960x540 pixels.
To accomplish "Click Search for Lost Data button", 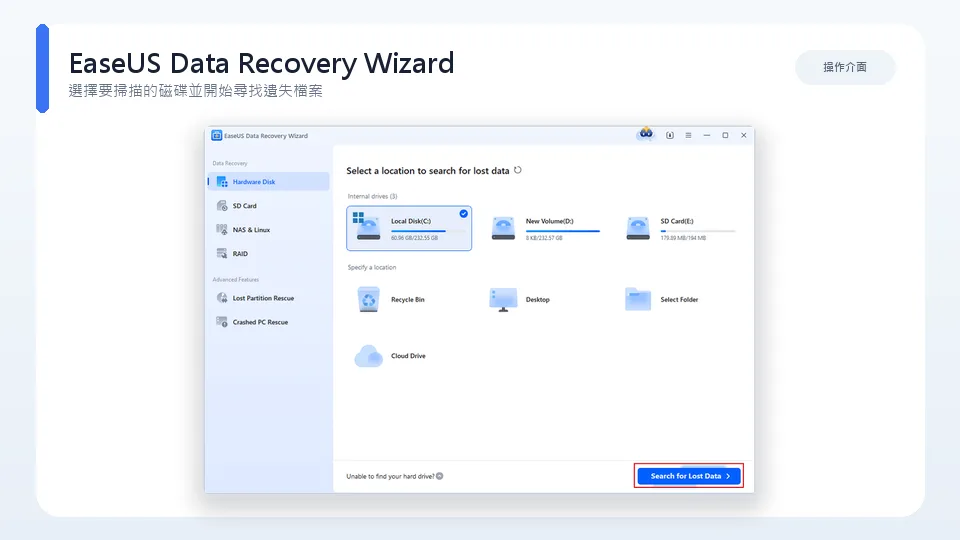I will point(689,476).
